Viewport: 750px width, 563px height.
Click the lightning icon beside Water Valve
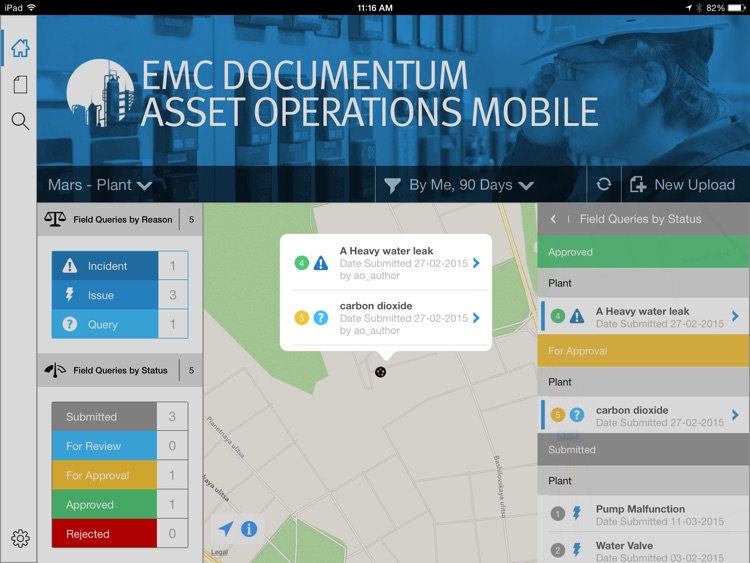577,550
